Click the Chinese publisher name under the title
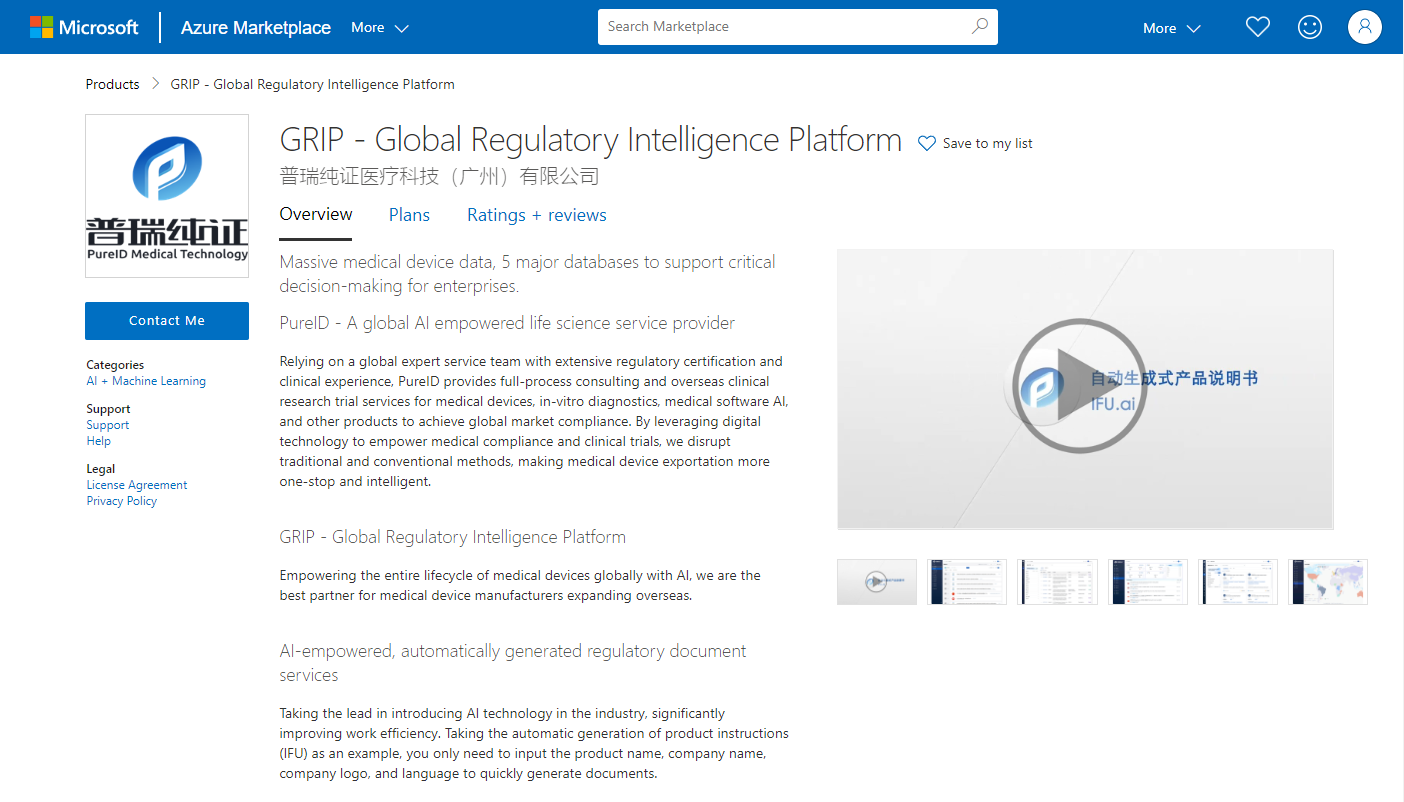1404x802 pixels. (439, 177)
